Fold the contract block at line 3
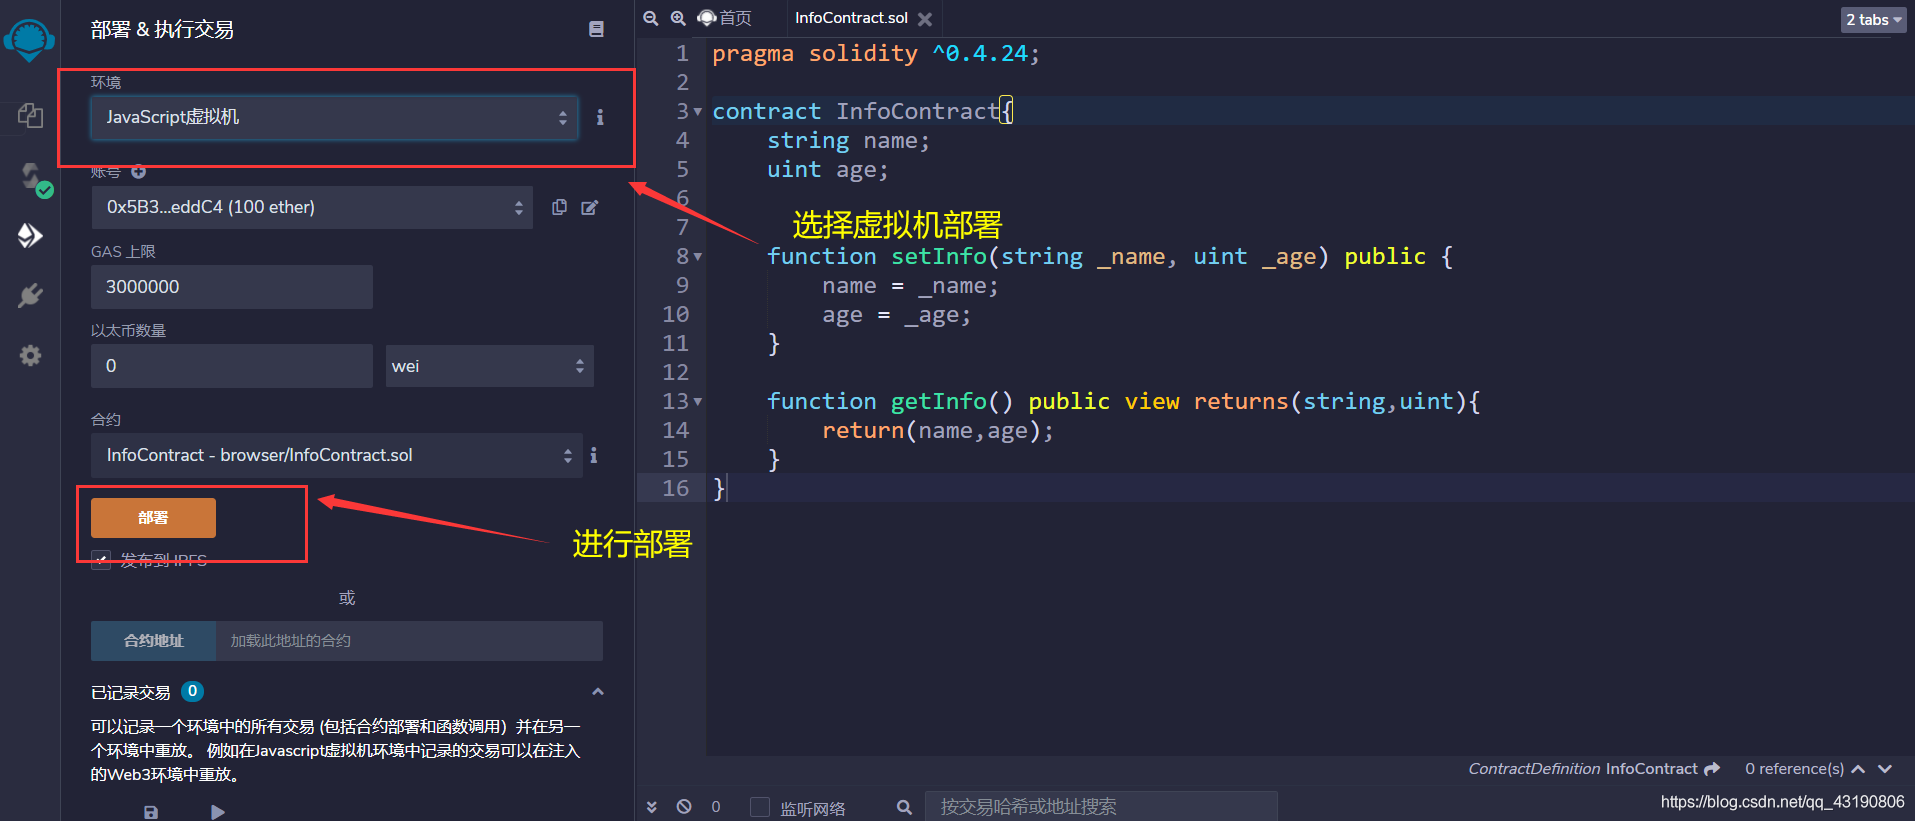 (x=698, y=112)
